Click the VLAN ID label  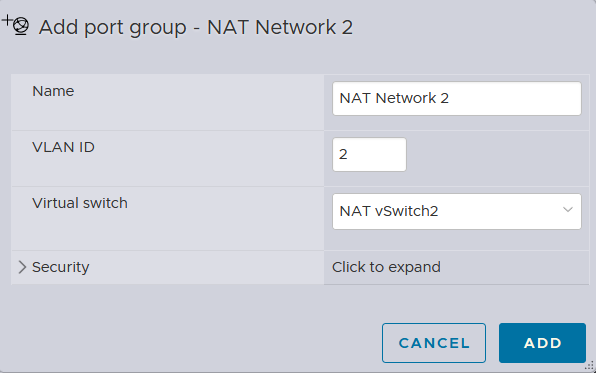coord(63,147)
